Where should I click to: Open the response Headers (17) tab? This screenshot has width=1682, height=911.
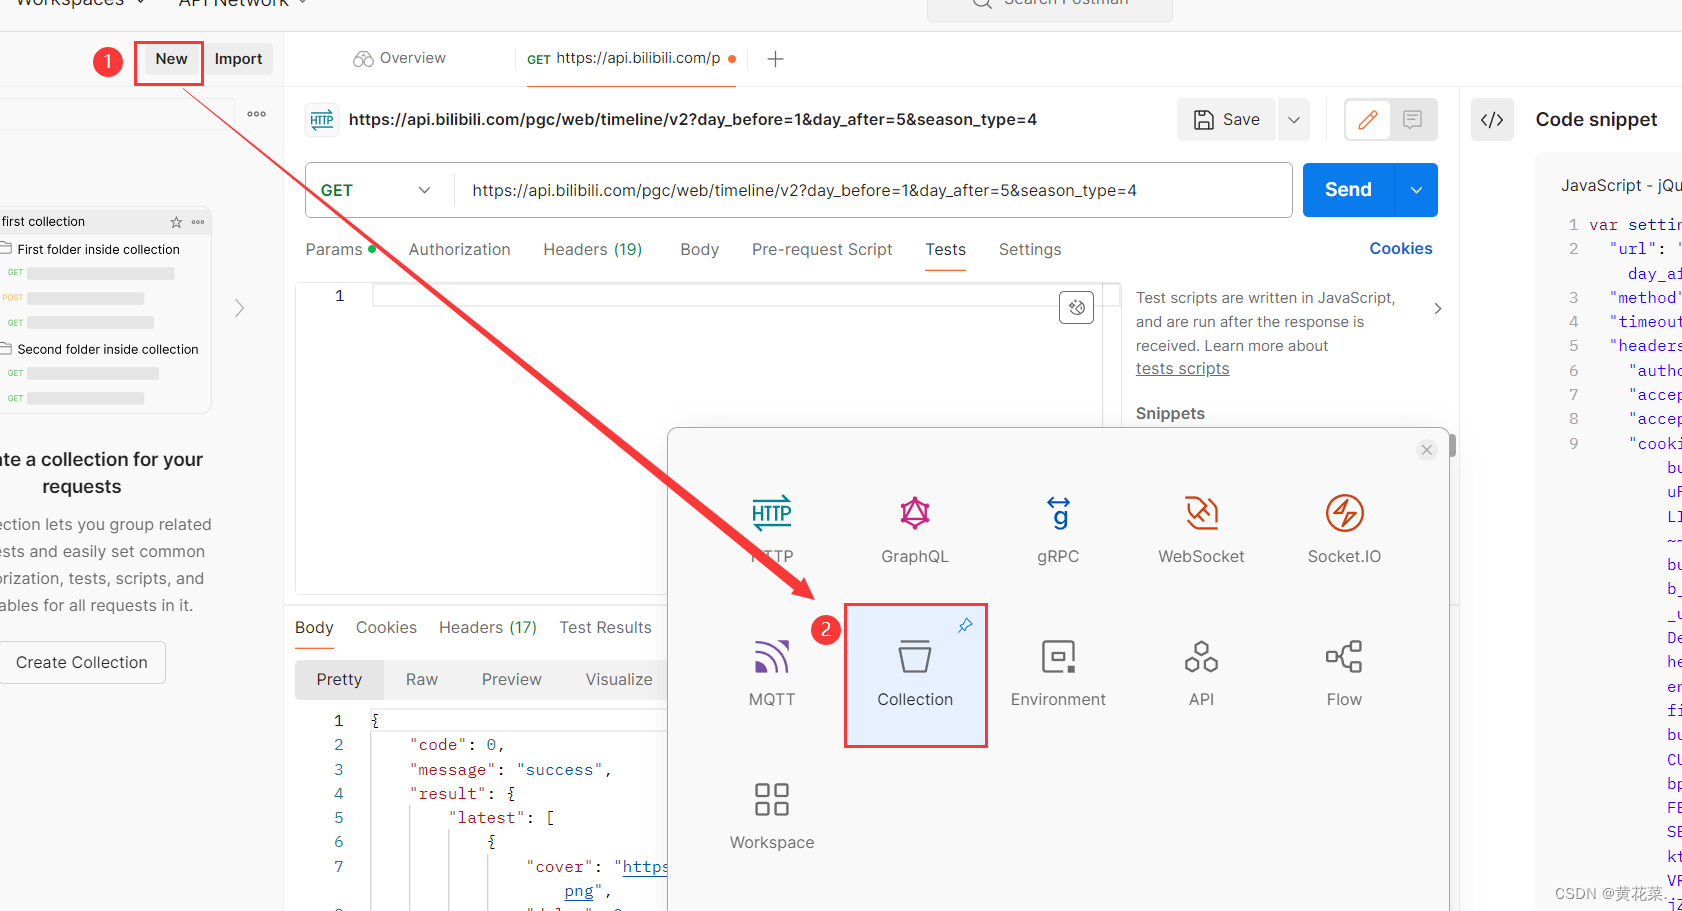488,627
